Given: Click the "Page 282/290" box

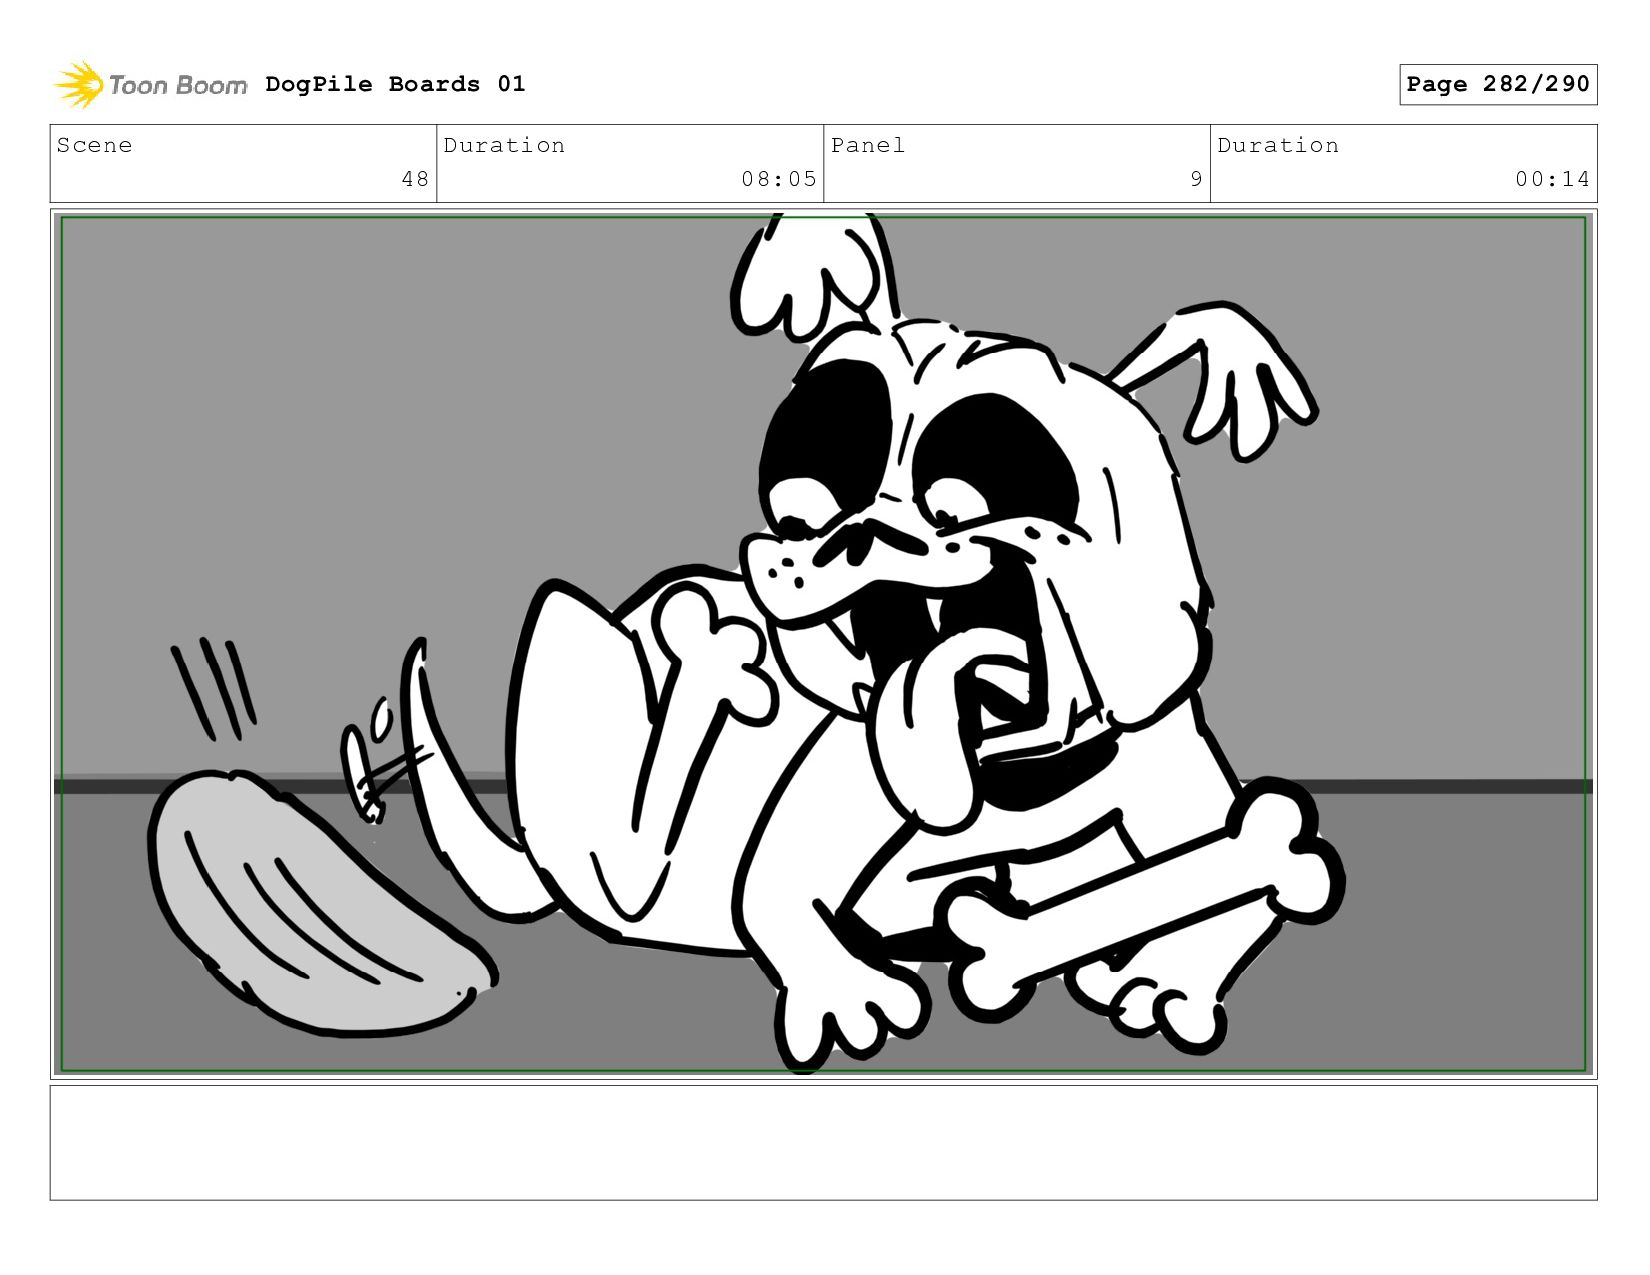Looking at the screenshot, I should pos(1498,84).
